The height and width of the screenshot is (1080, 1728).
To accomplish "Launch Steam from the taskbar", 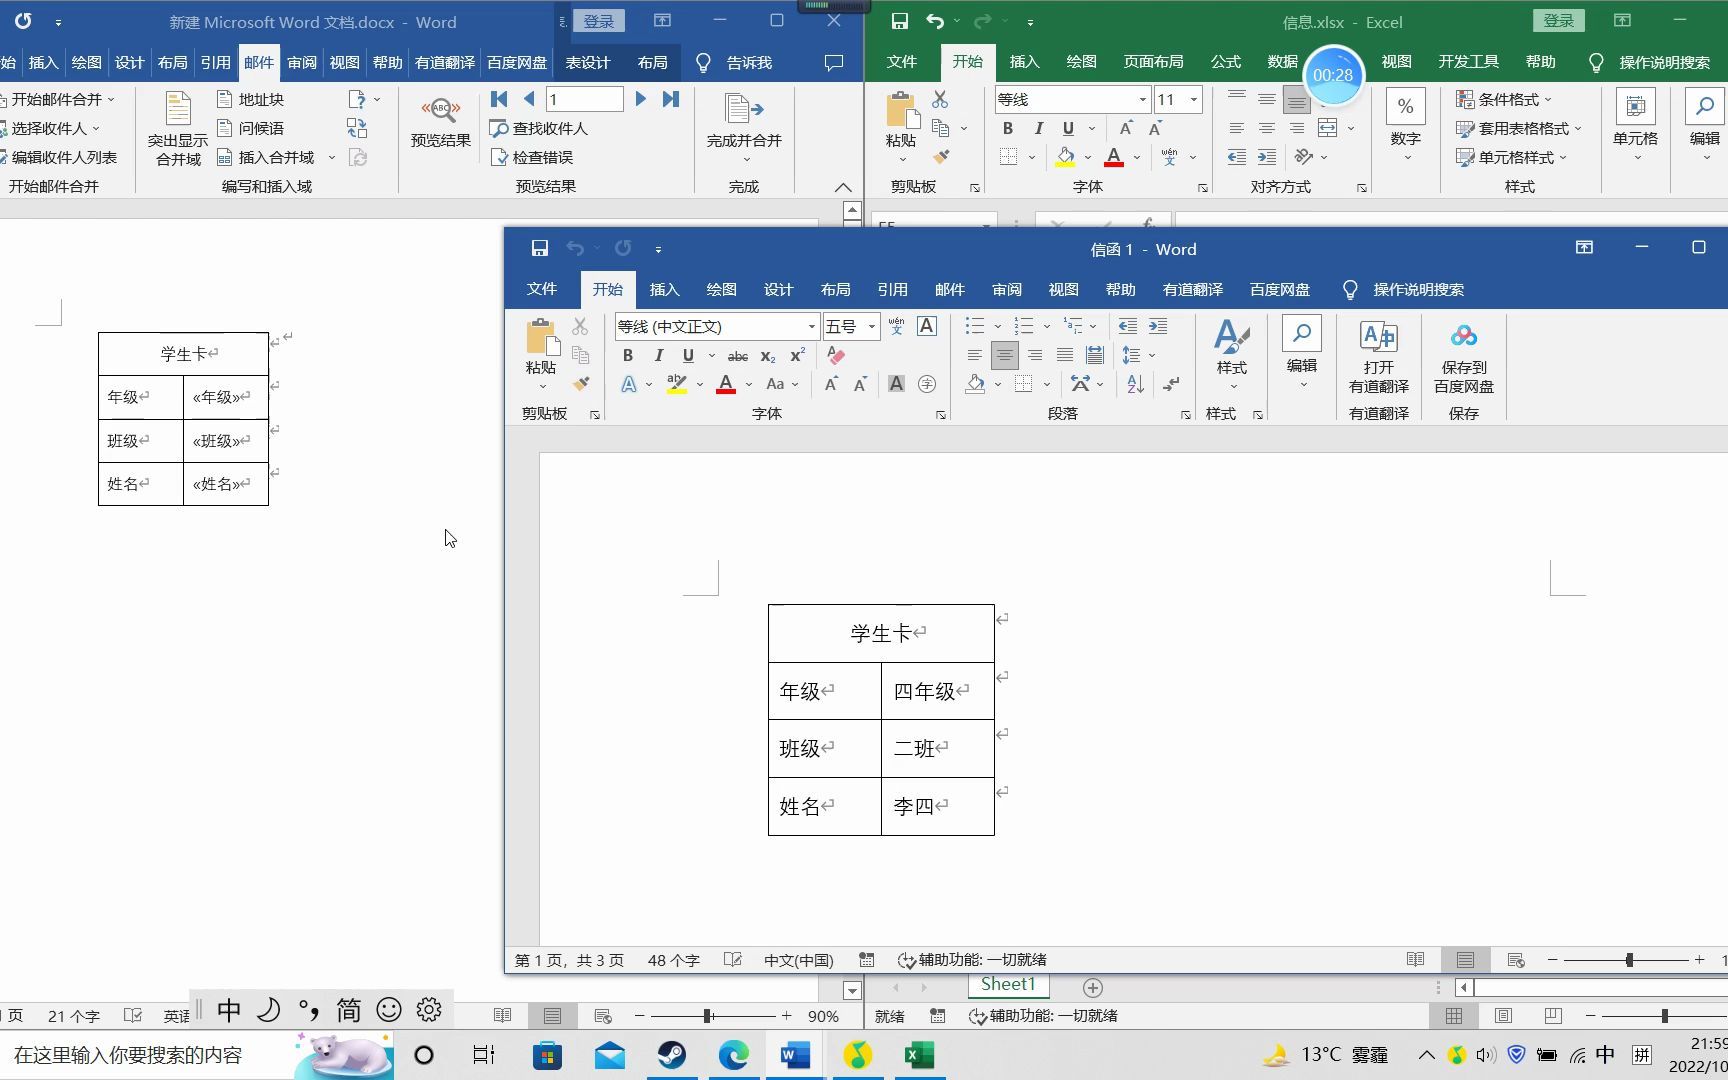I will pyautogui.click(x=672, y=1055).
